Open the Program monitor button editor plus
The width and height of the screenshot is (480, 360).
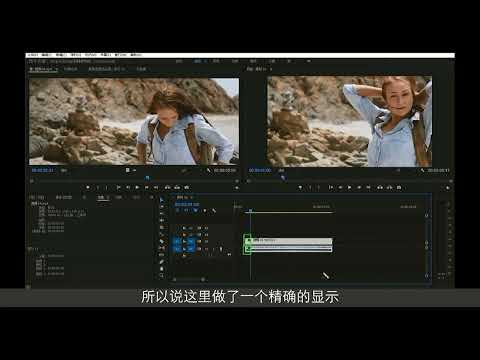pos(448,188)
